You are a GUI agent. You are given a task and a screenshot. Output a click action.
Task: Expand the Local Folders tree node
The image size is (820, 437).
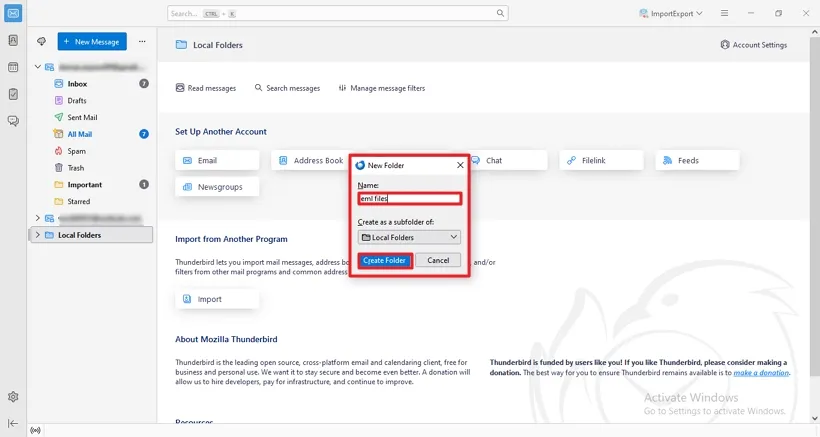38,235
